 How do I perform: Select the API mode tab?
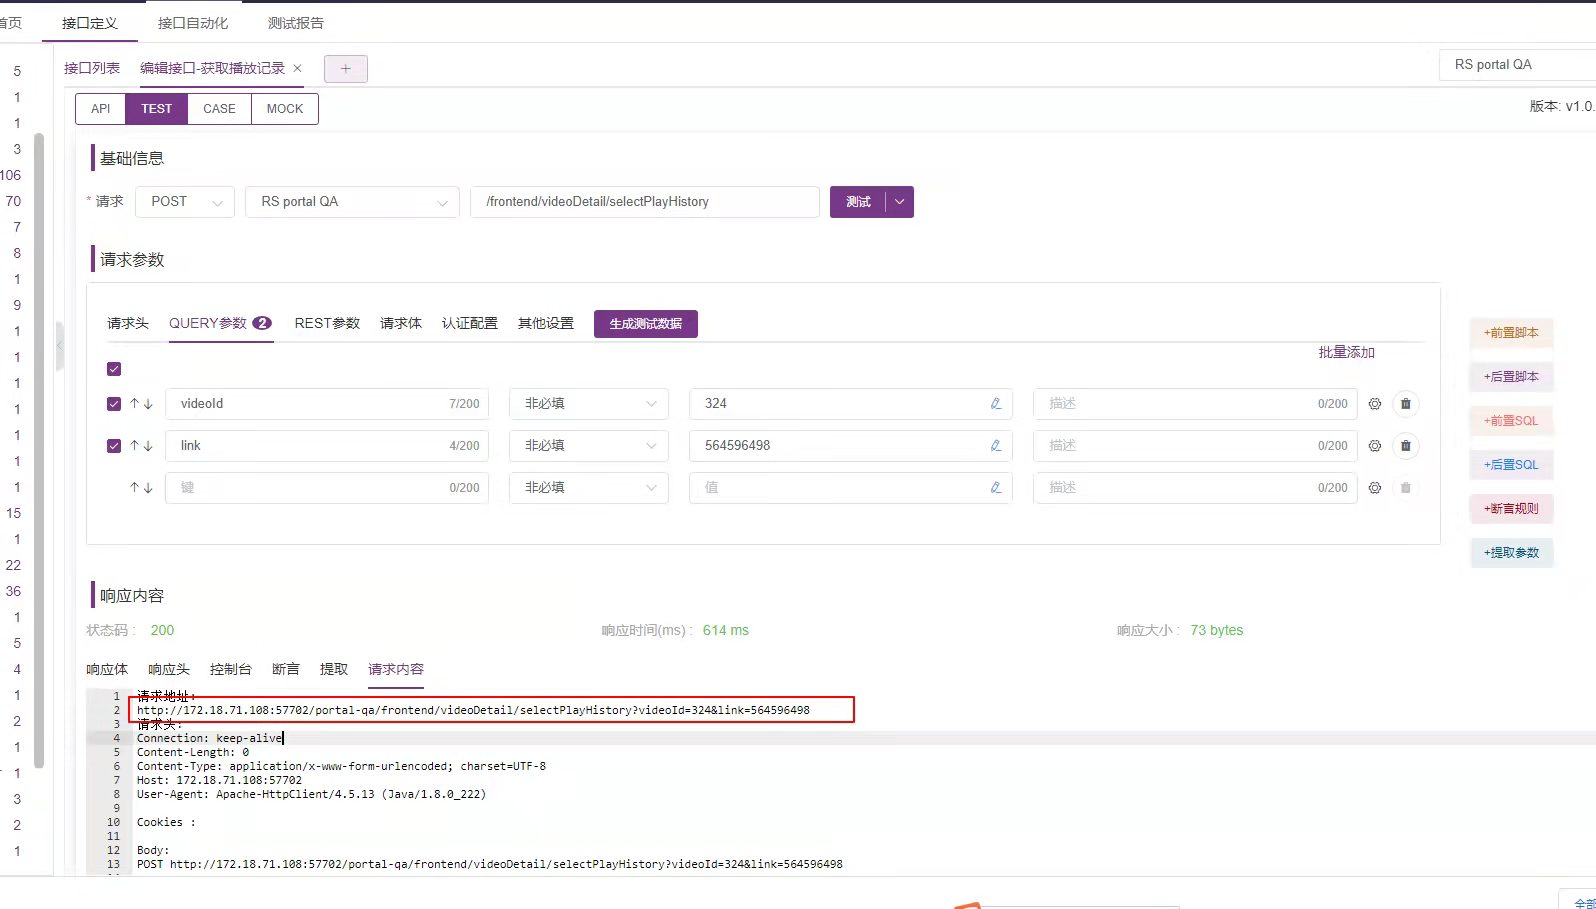click(x=101, y=109)
